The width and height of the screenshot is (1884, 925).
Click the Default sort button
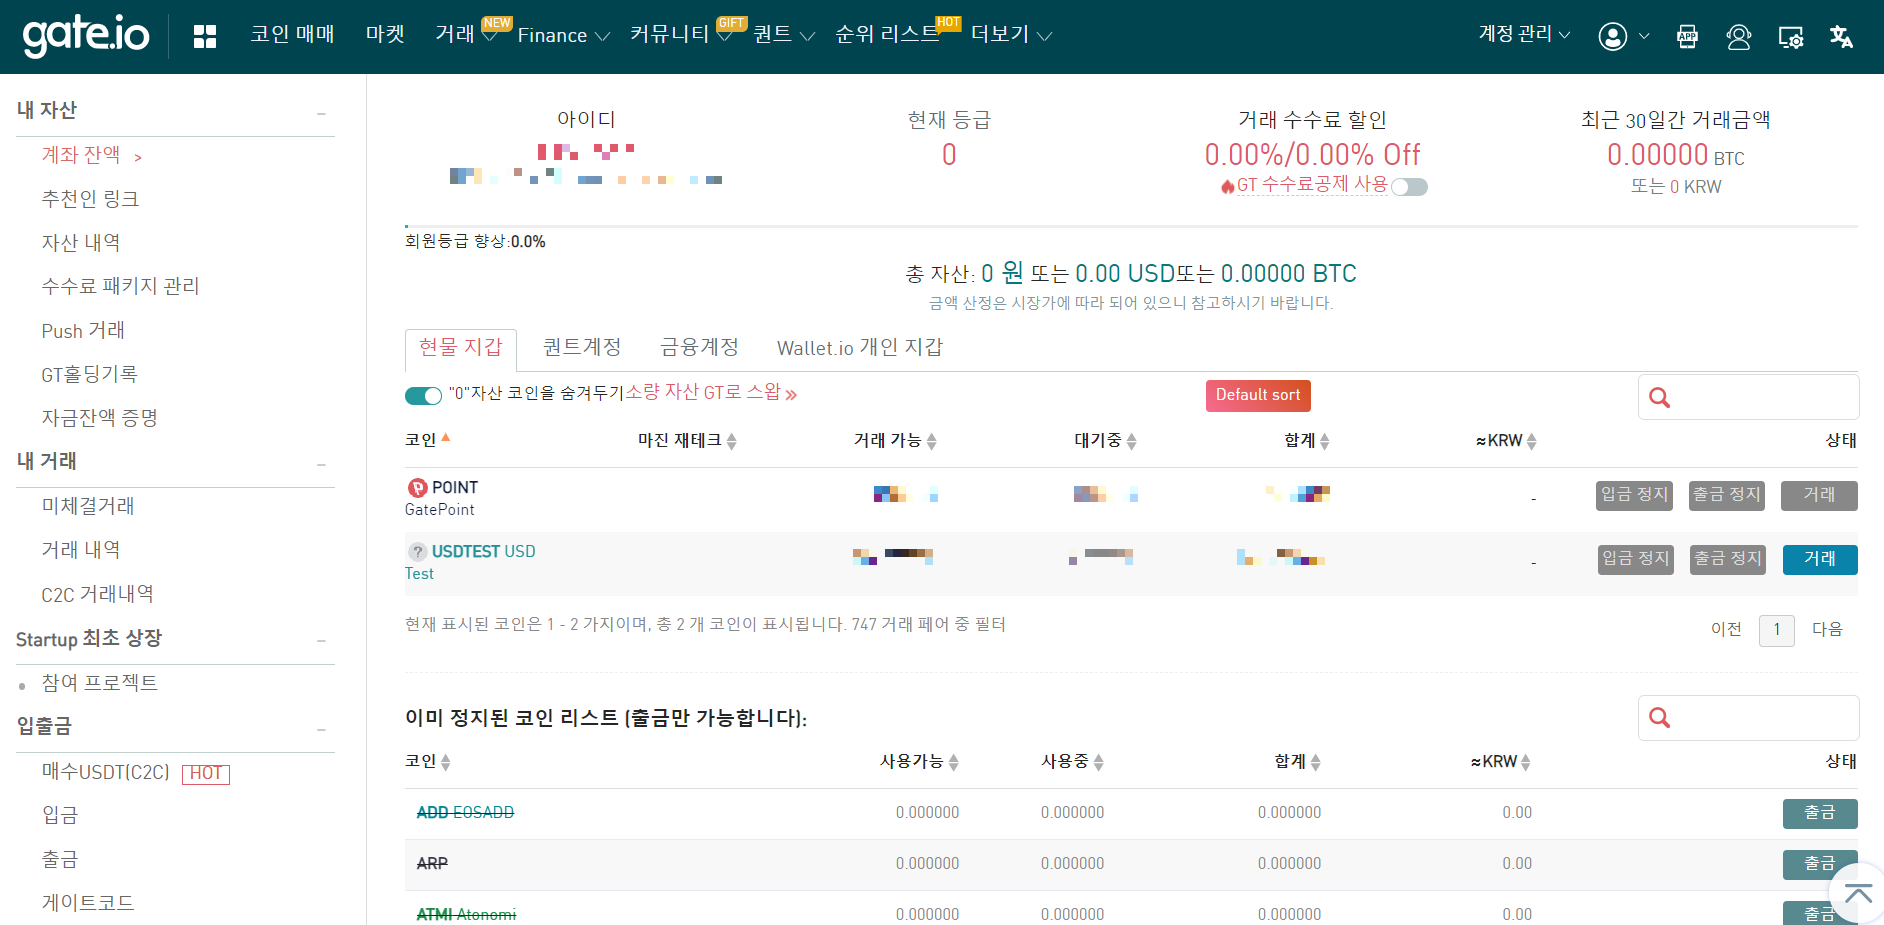[x=1258, y=395]
